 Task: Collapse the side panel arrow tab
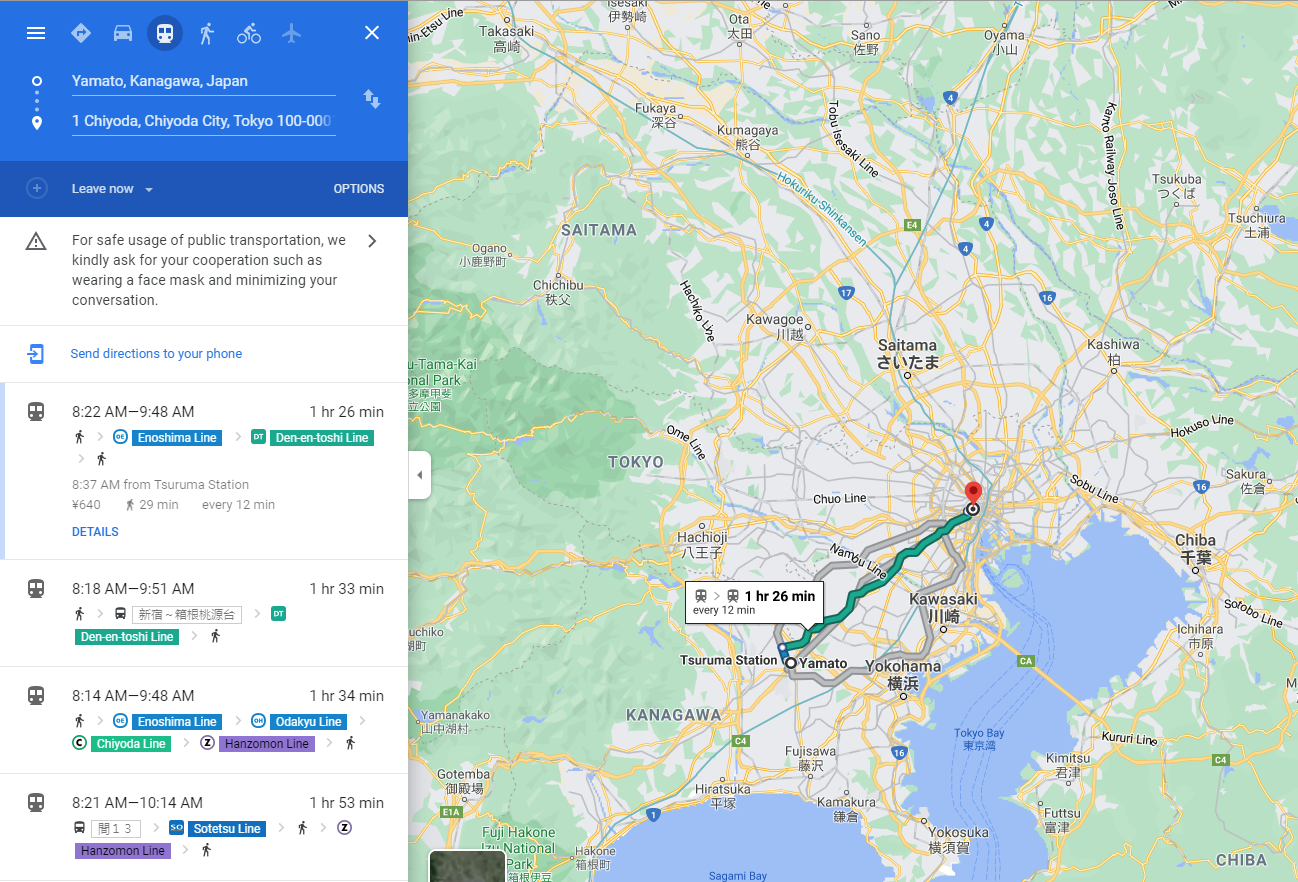420,475
